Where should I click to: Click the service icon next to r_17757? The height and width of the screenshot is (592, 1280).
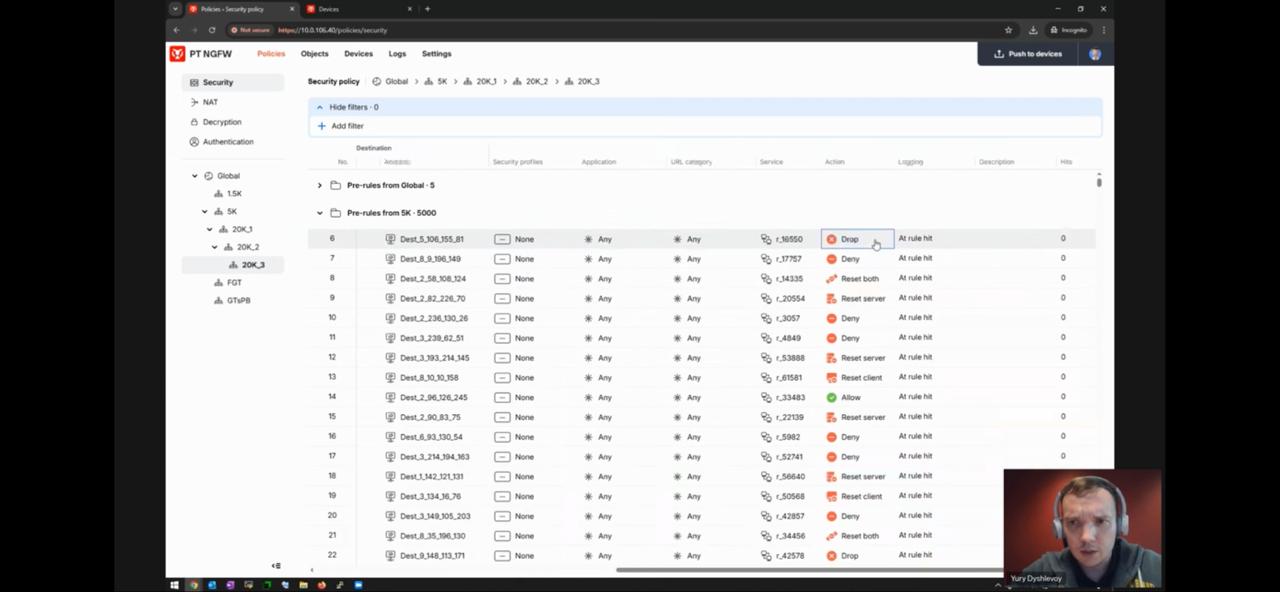tap(766, 259)
